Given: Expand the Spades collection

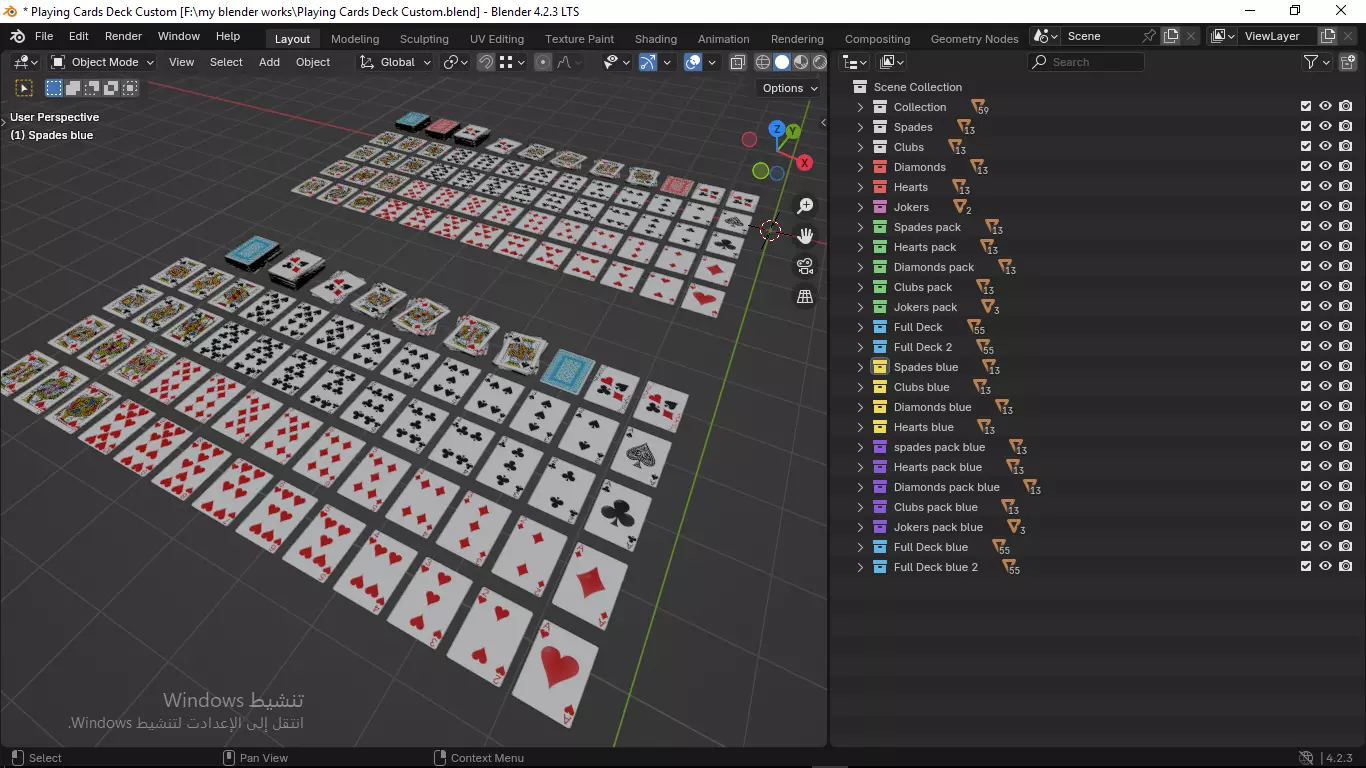Looking at the screenshot, I should coord(860,127).
